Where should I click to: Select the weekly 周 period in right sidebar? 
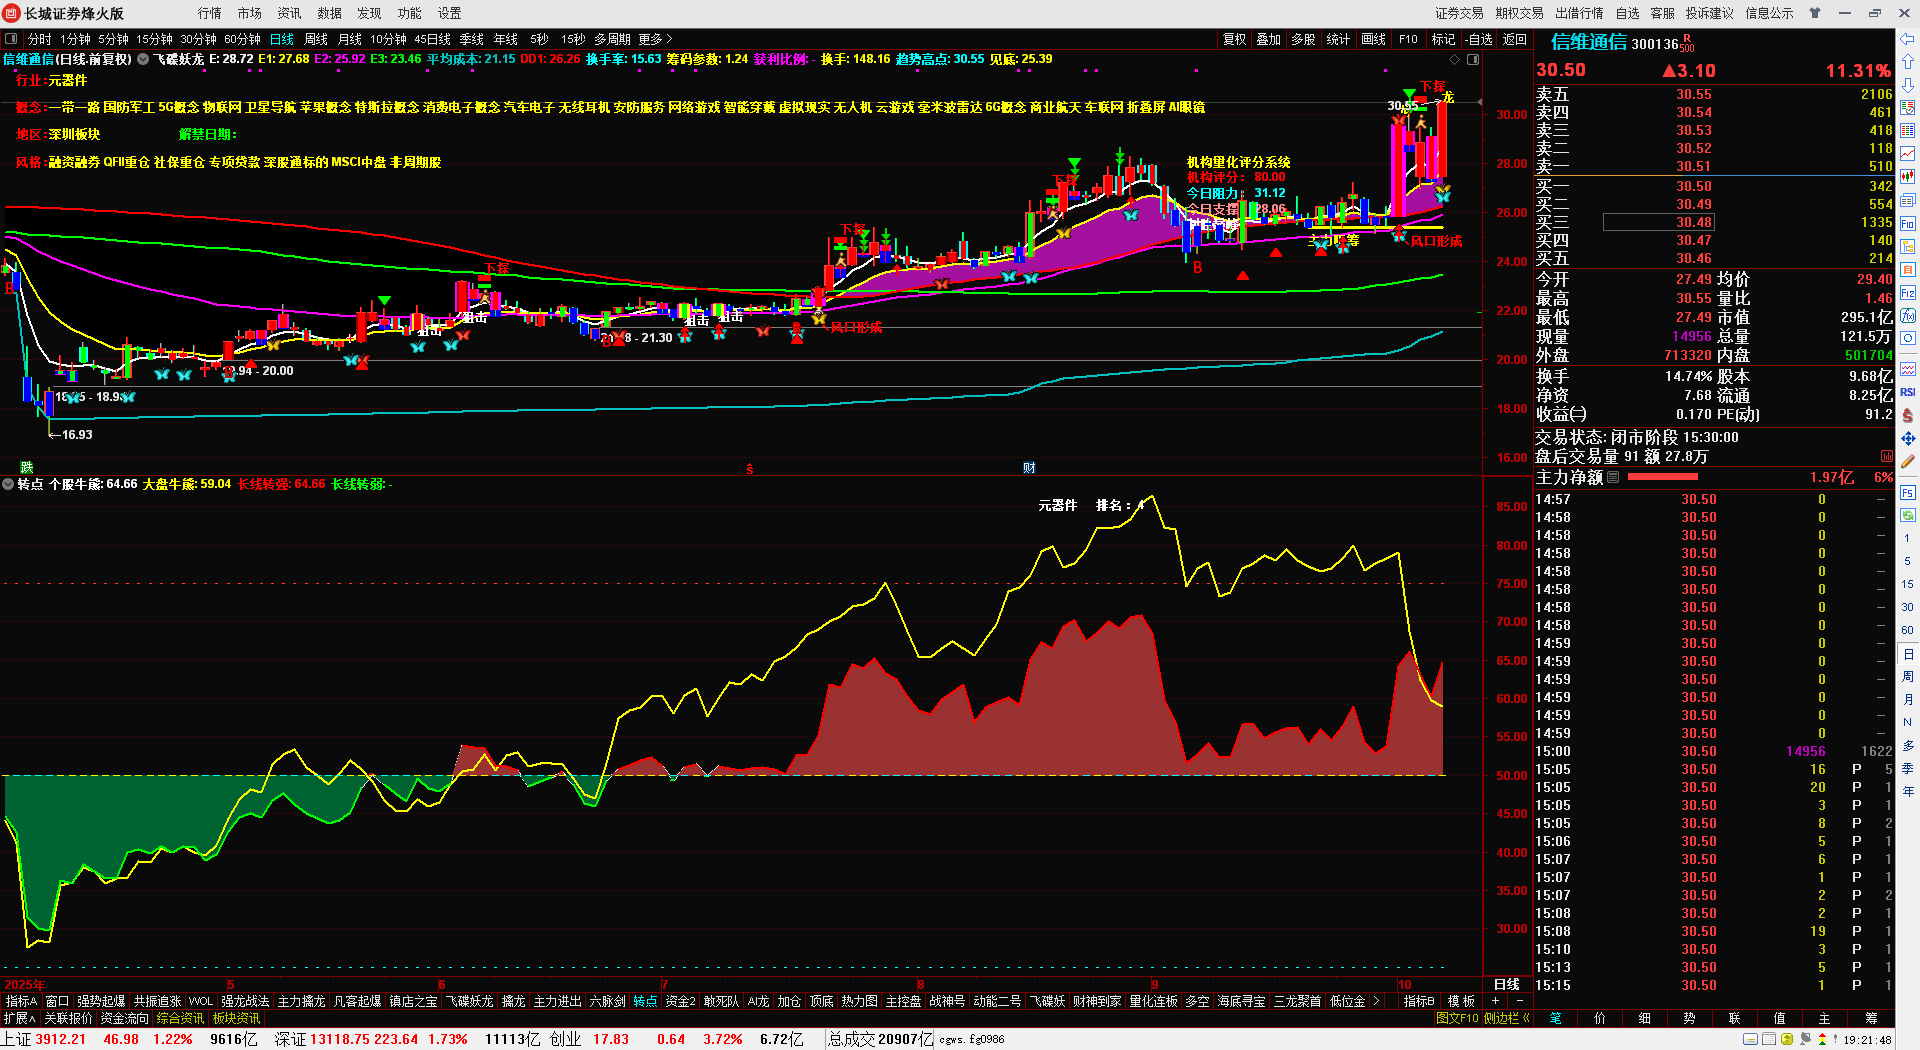pyautogui.click(x=1908, y=676)
